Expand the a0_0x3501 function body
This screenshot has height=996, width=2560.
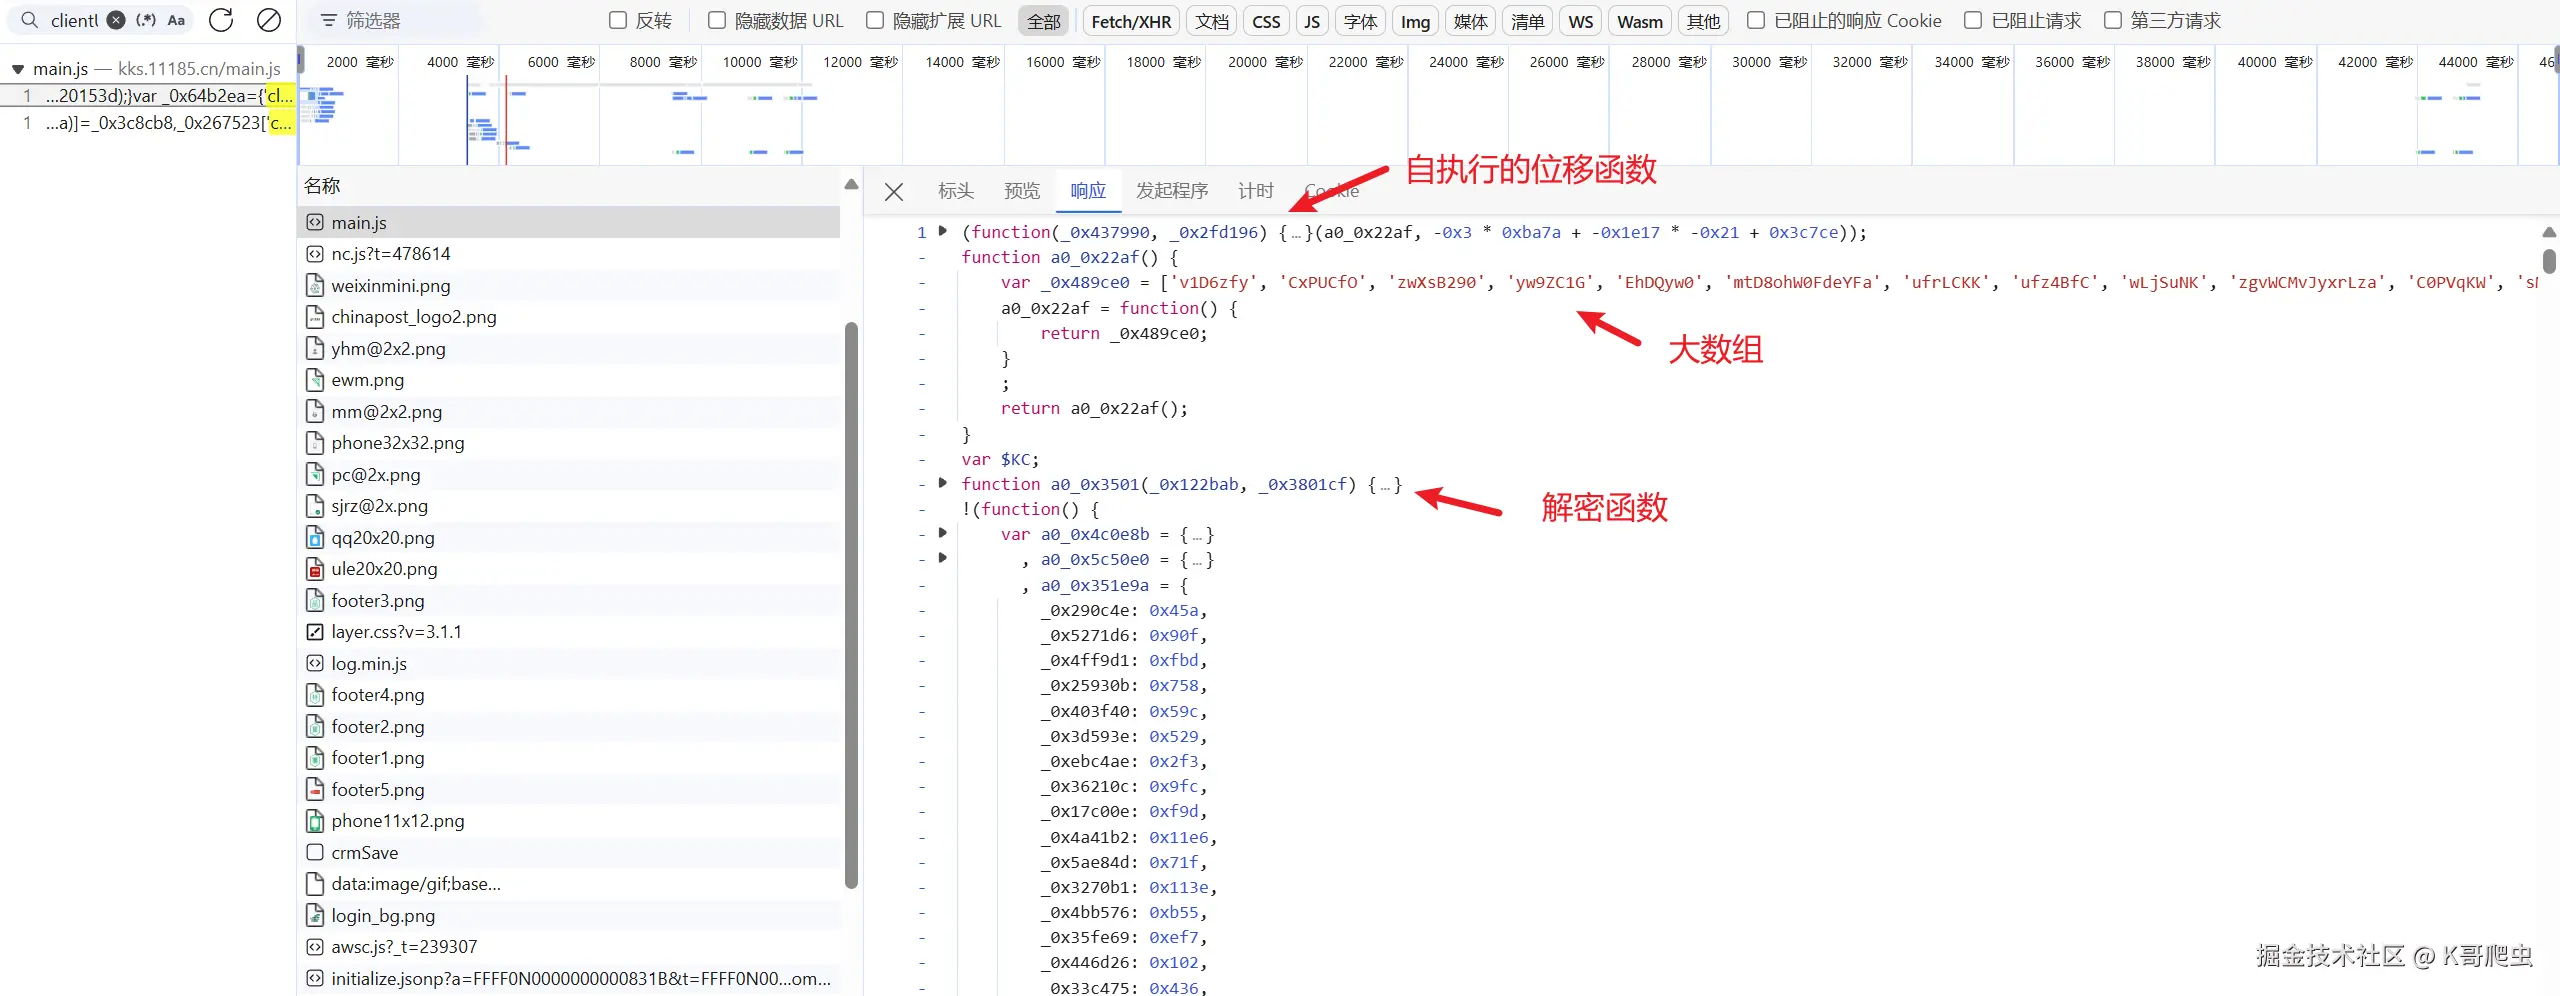coord(942,483)
